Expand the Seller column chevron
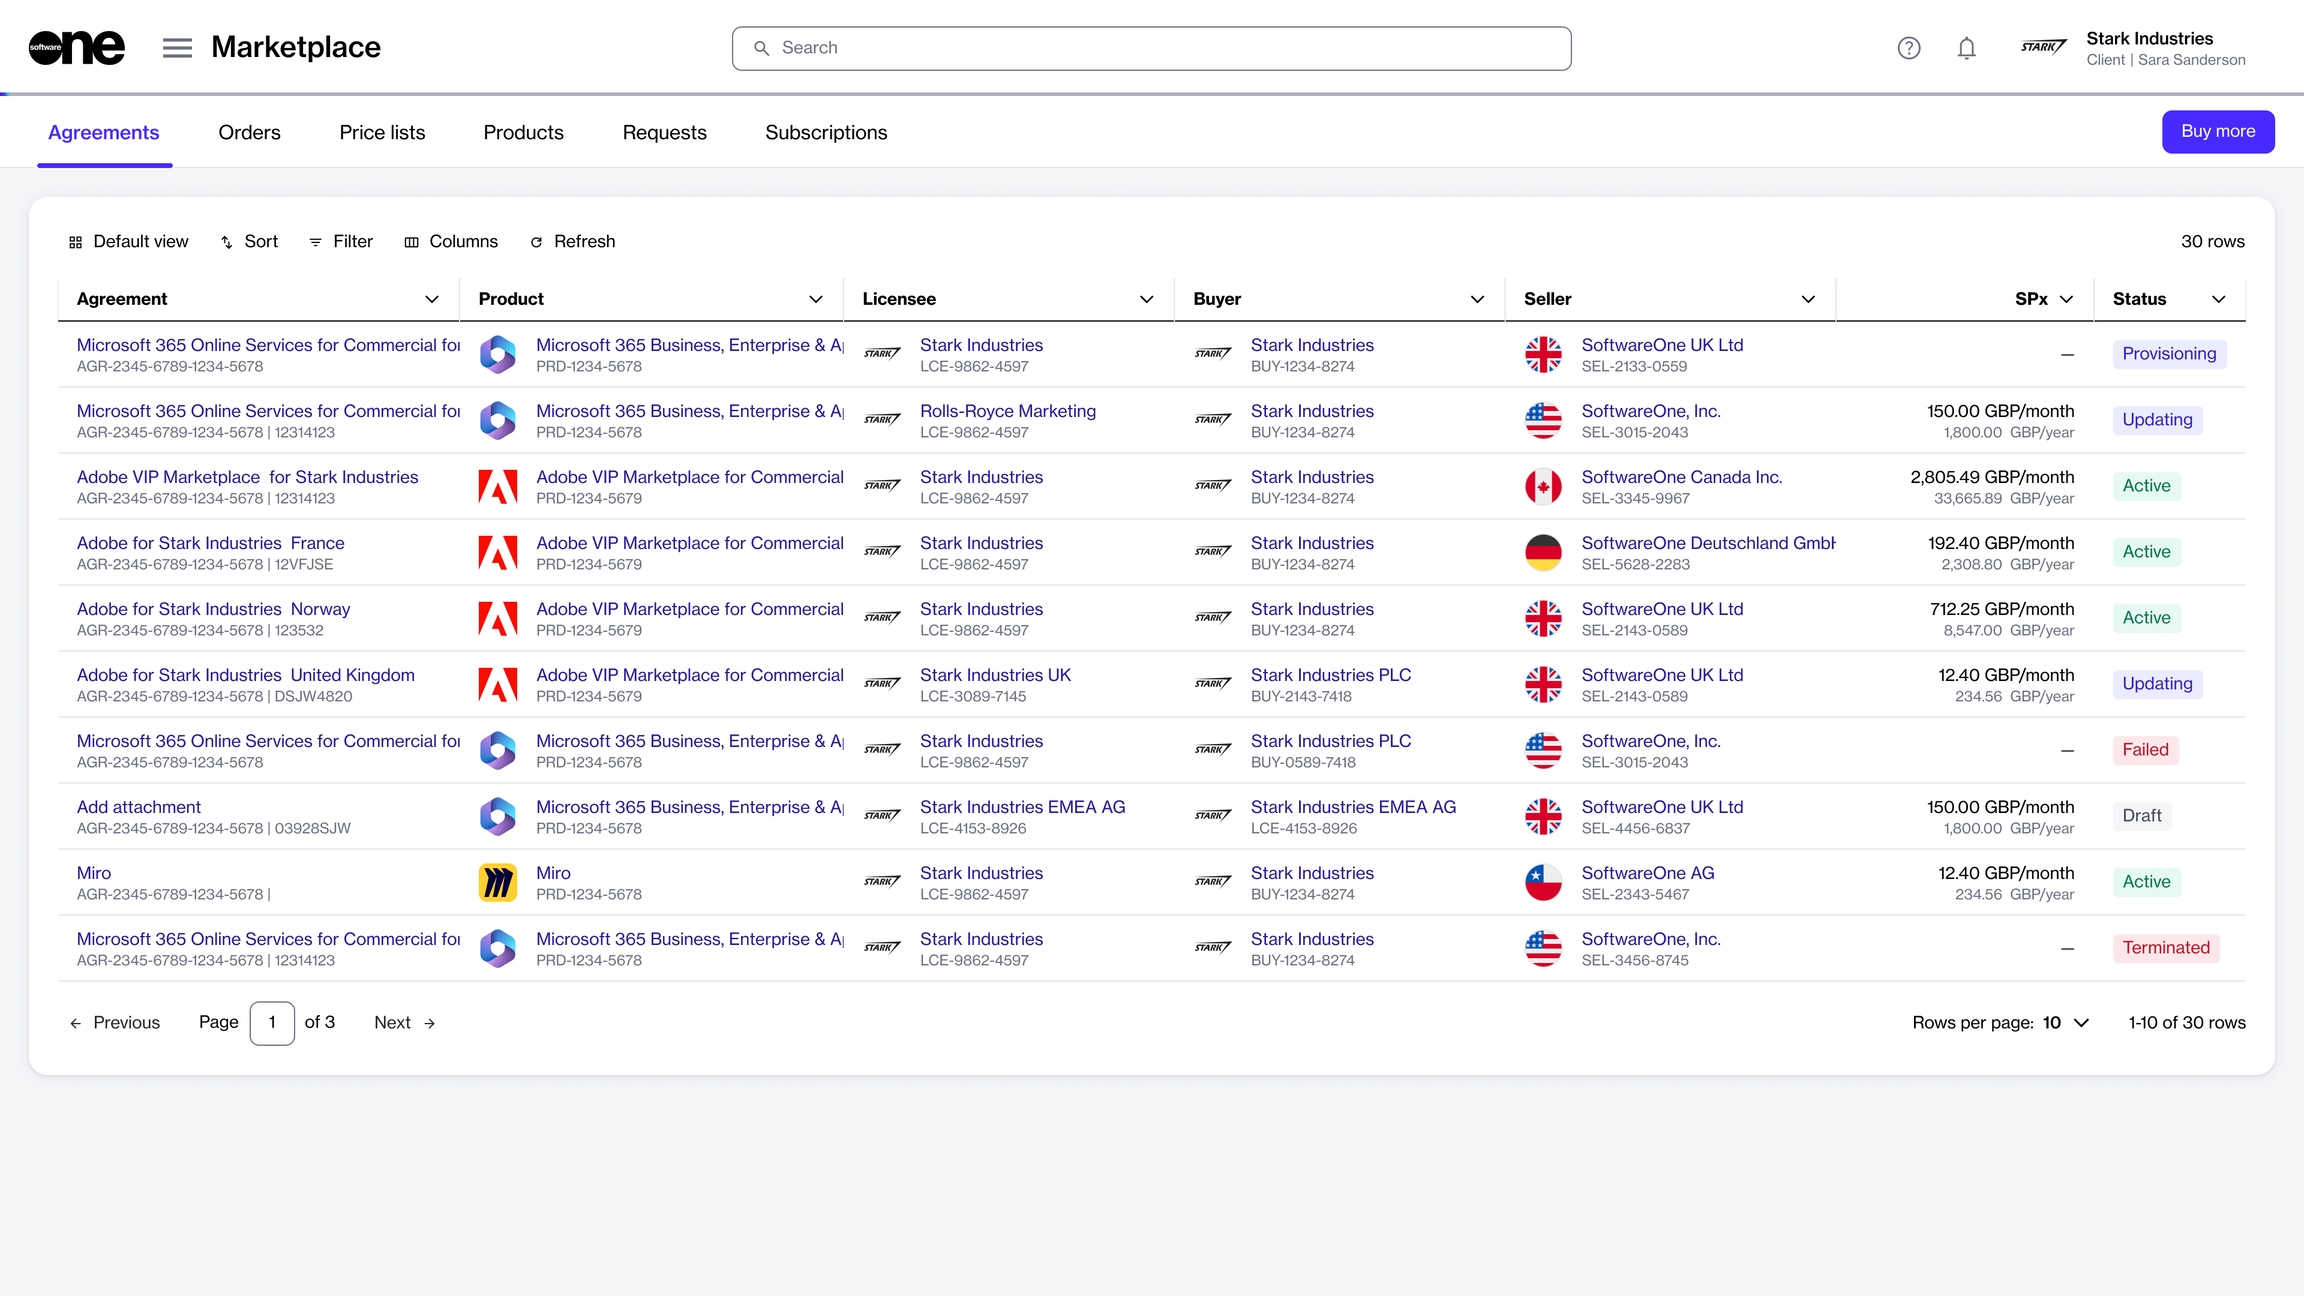Screen dimensions: 2304x1296 pos(1808,299)
